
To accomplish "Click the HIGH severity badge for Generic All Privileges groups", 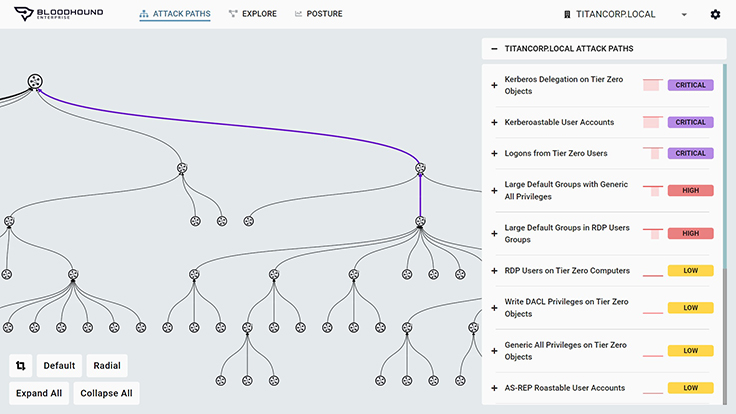I will [x=690, y=191].
